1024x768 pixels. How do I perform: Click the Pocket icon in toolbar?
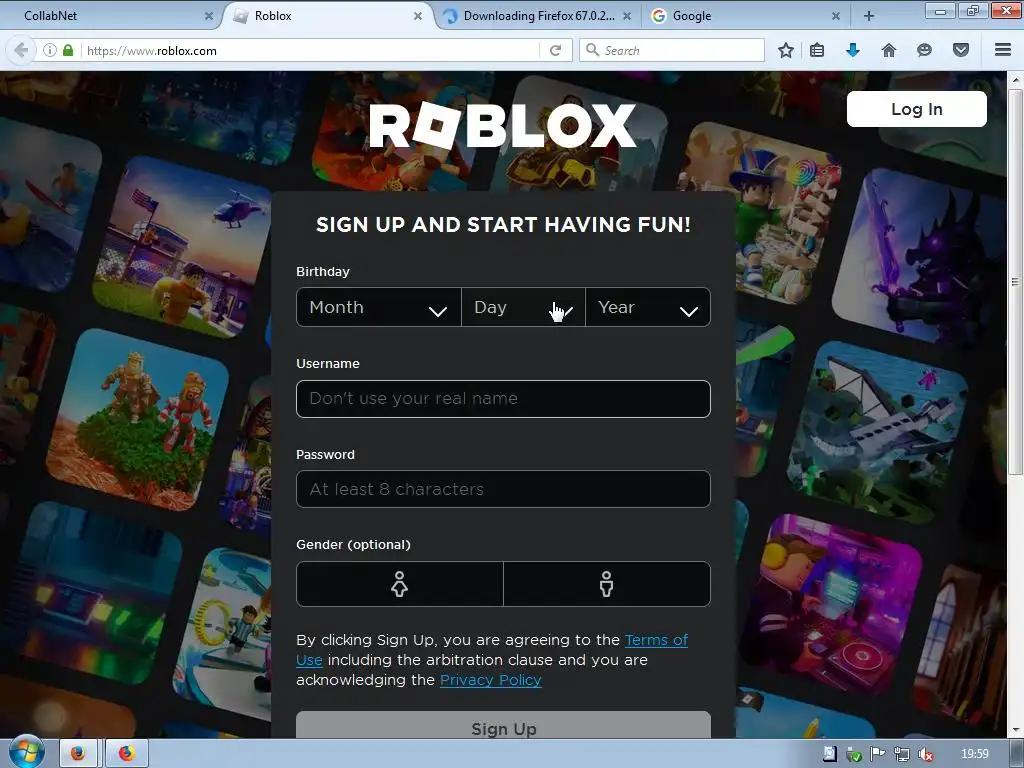click(x=961, y=50)
